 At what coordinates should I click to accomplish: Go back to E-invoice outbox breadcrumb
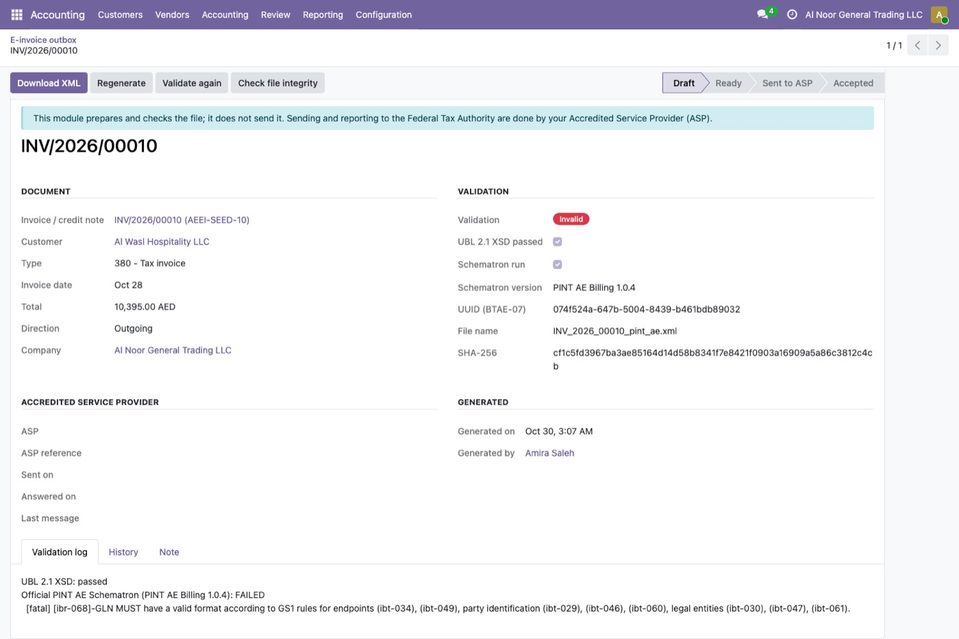click(x=43, y=40)
